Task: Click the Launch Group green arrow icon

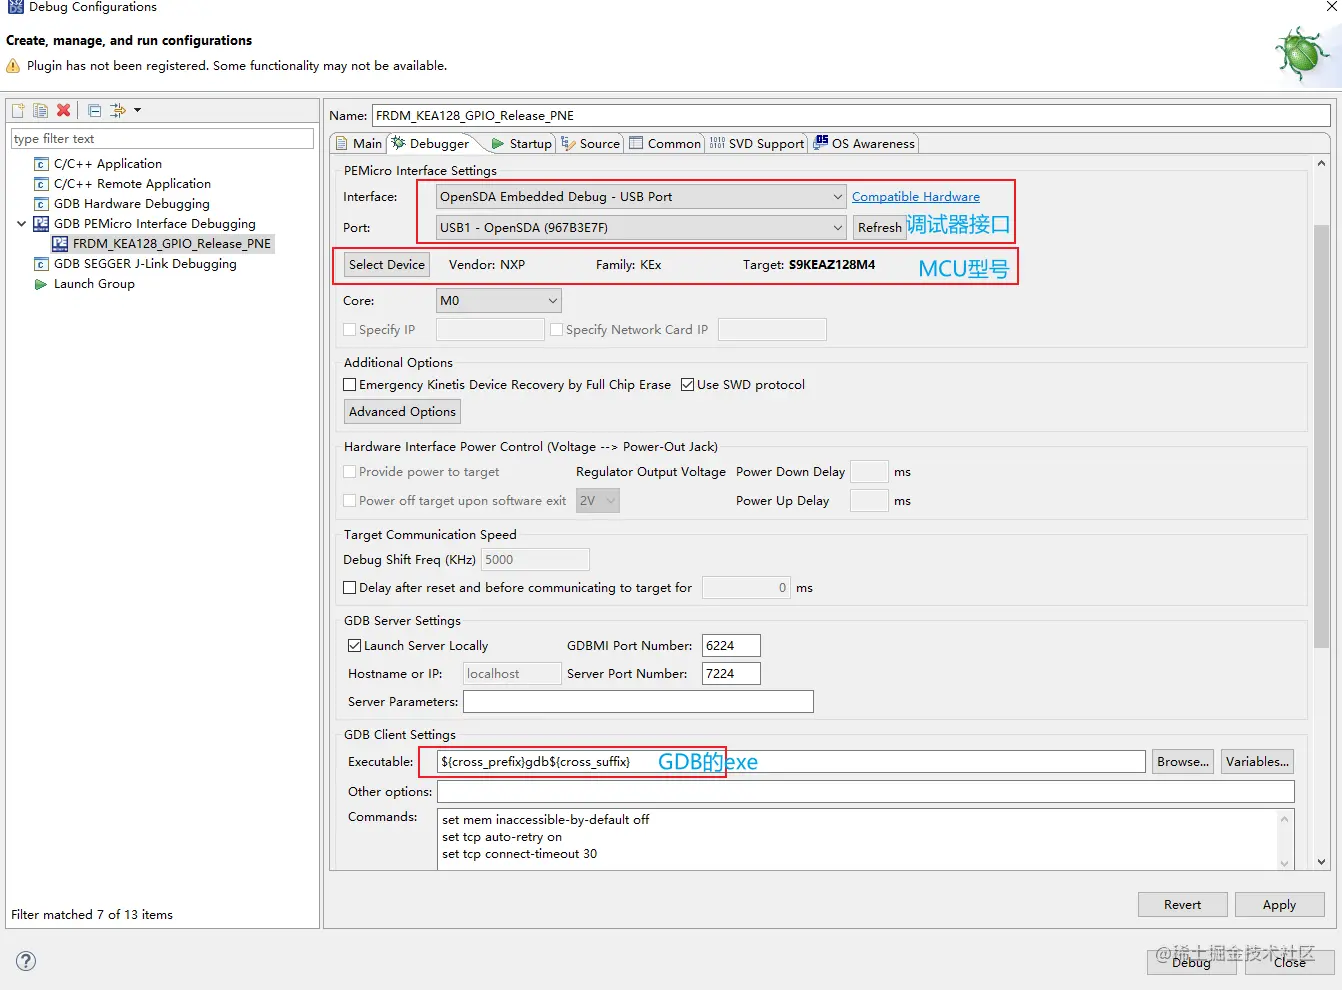Action: point(41,284)
